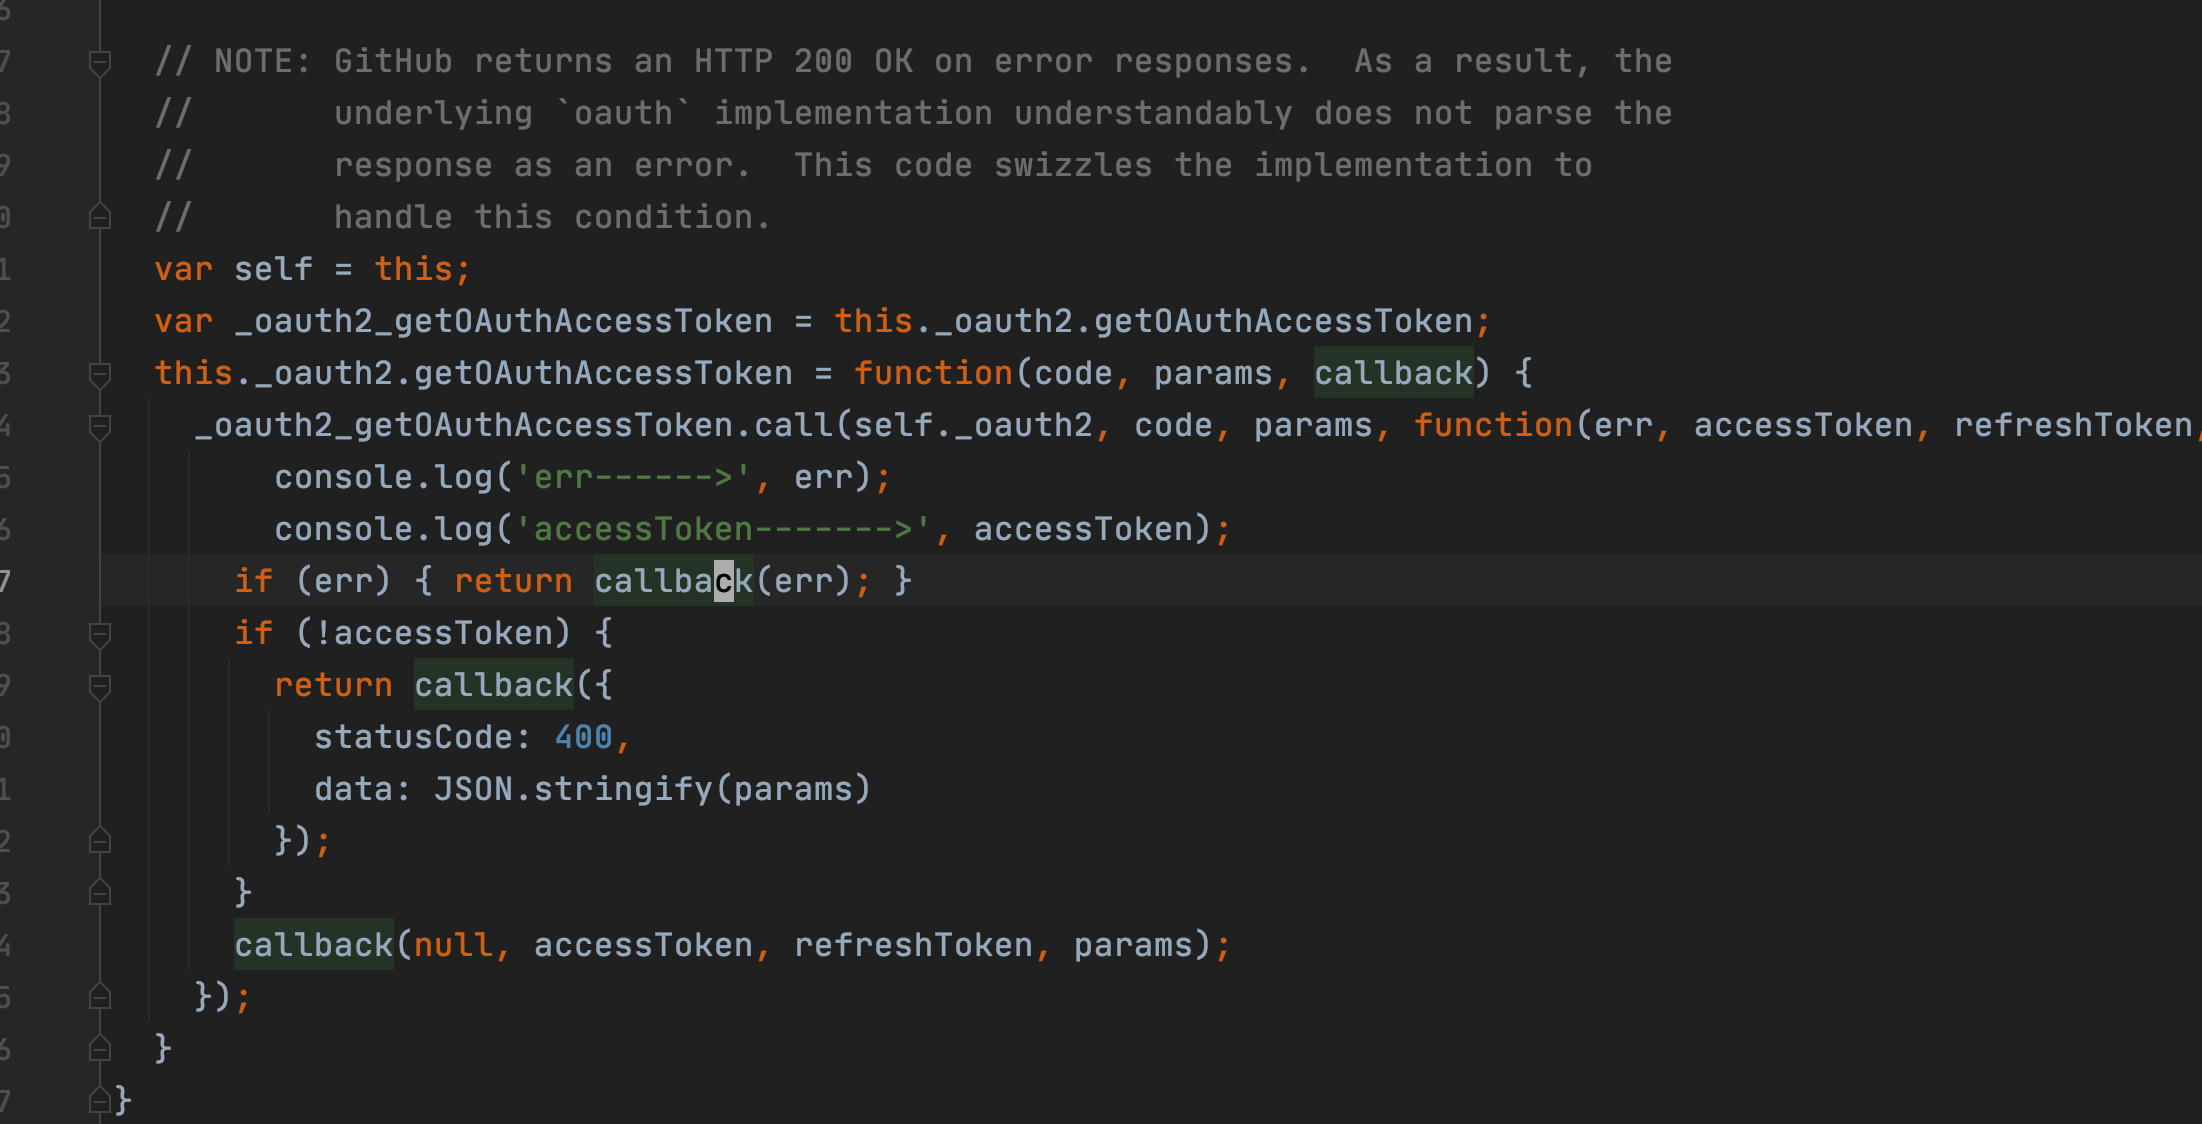Click 'null' argument in the final callback call
The image size is (2202, 1124).
[x=453, y=945]
